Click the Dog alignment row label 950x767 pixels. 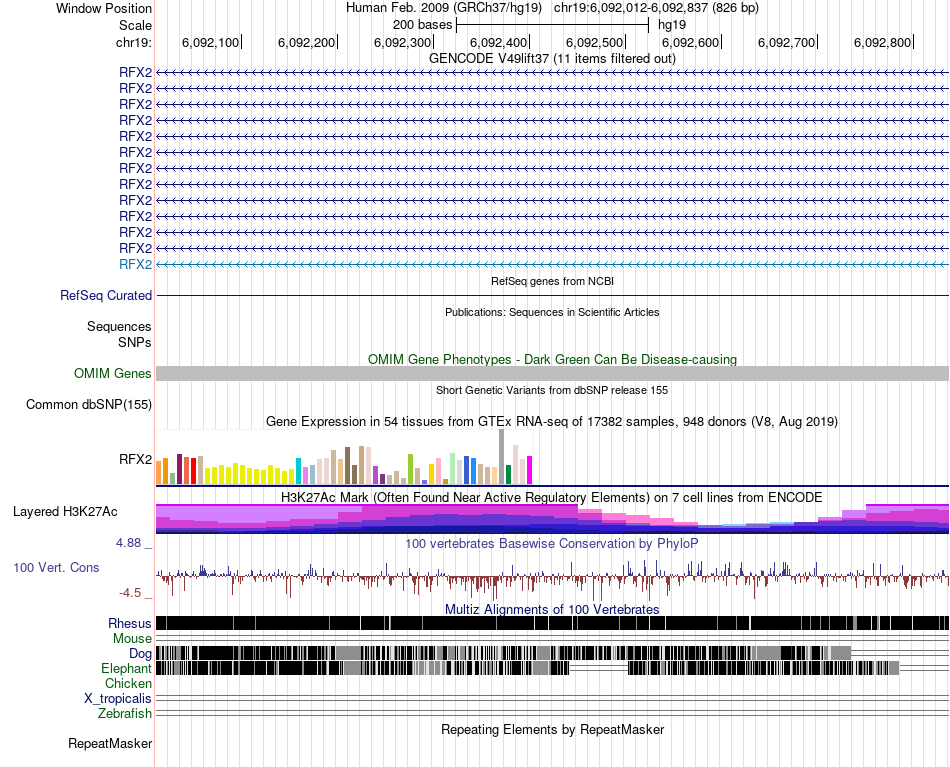140,653
